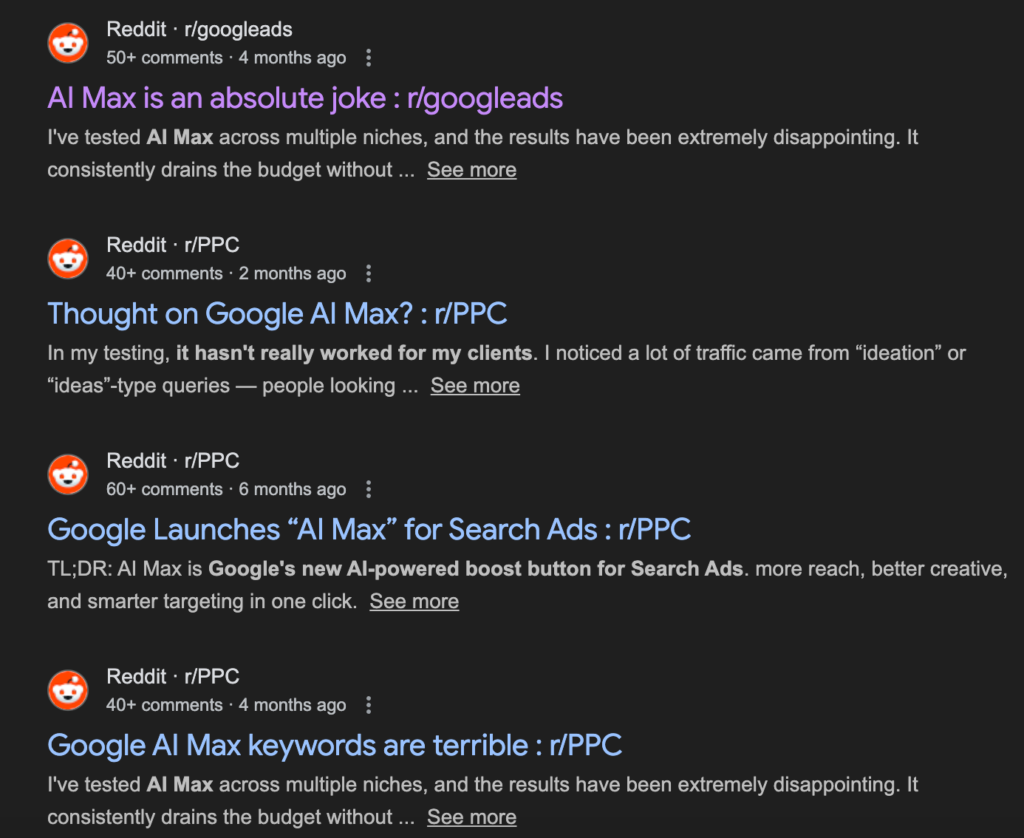The width and height of the screenshot is (1024, 838).
Task: Open "Thought on Google AI Max?" result
Action: (277, 314)
